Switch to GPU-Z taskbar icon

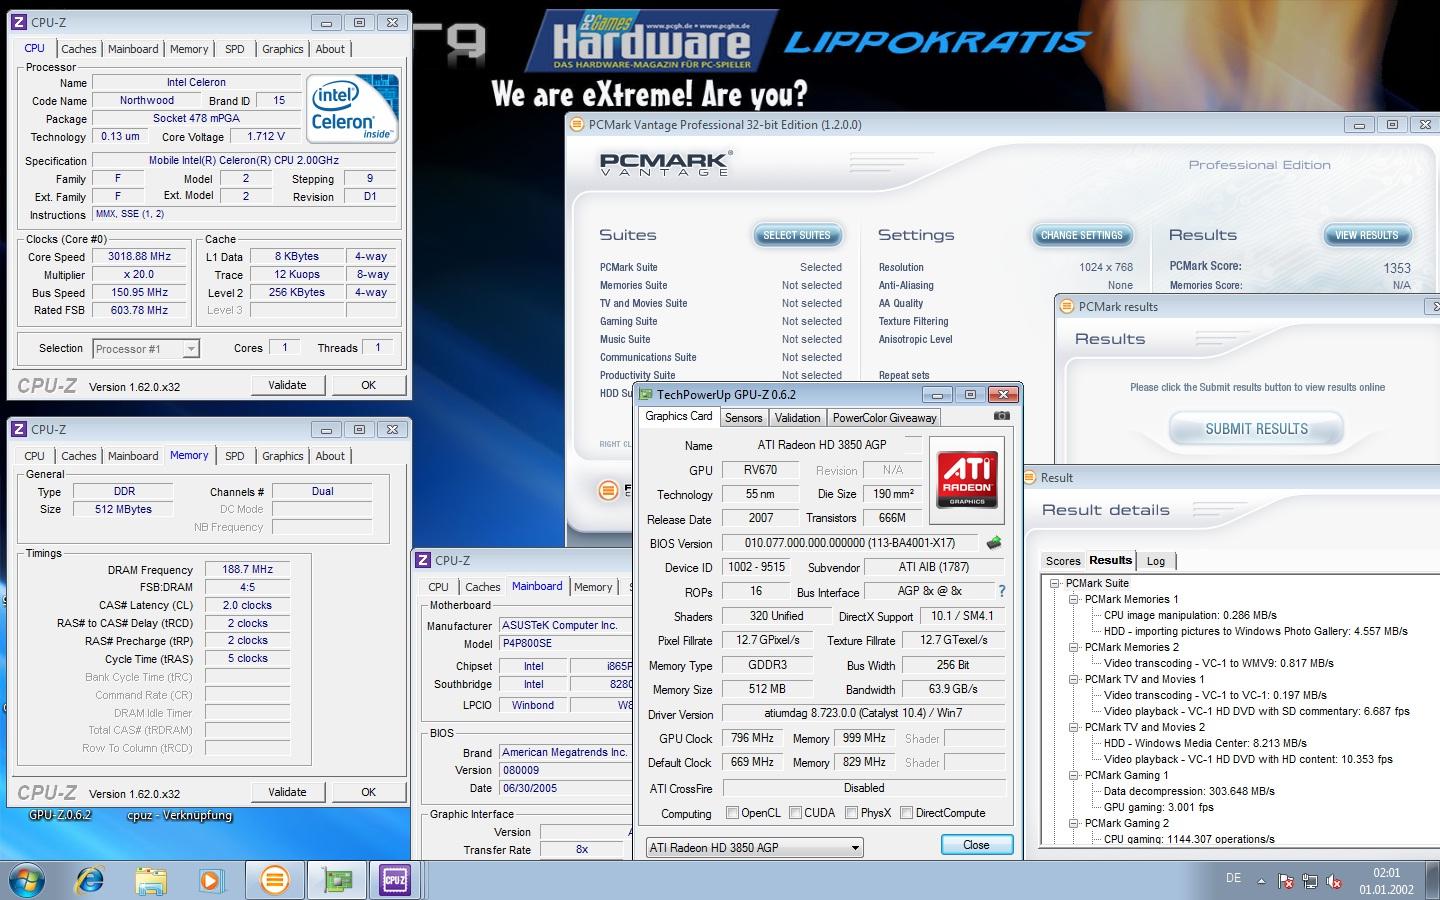pyautogui.click(x=336, y=880)
